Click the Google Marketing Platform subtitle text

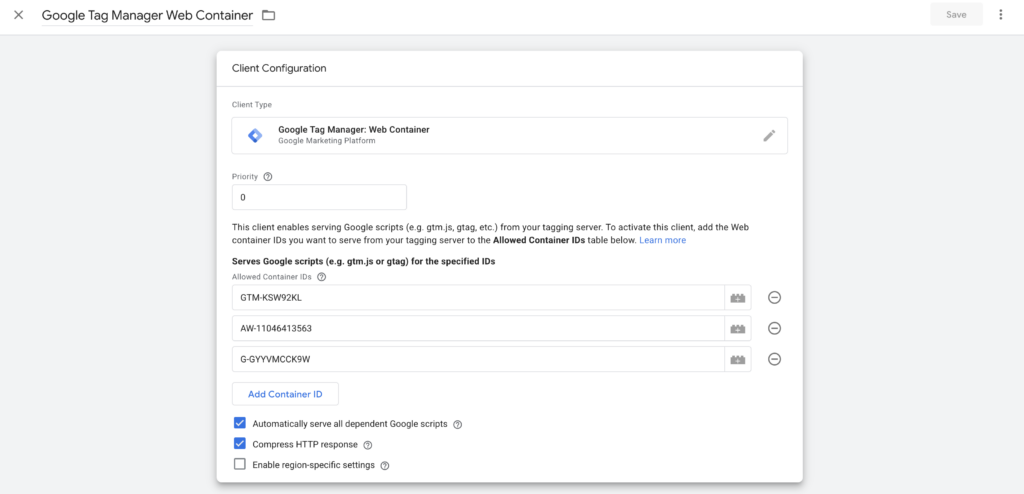(327, 140)
